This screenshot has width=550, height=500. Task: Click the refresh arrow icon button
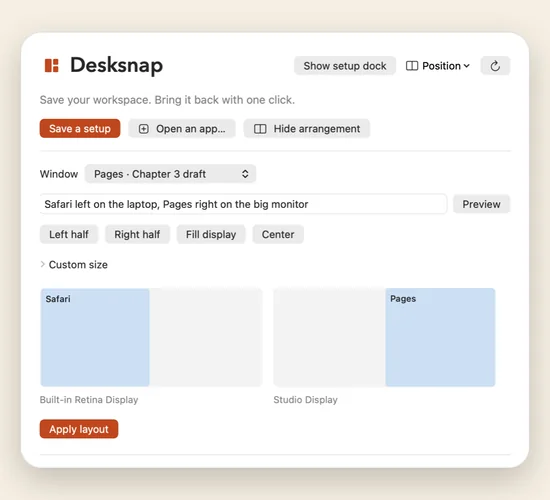coord(495,66)
